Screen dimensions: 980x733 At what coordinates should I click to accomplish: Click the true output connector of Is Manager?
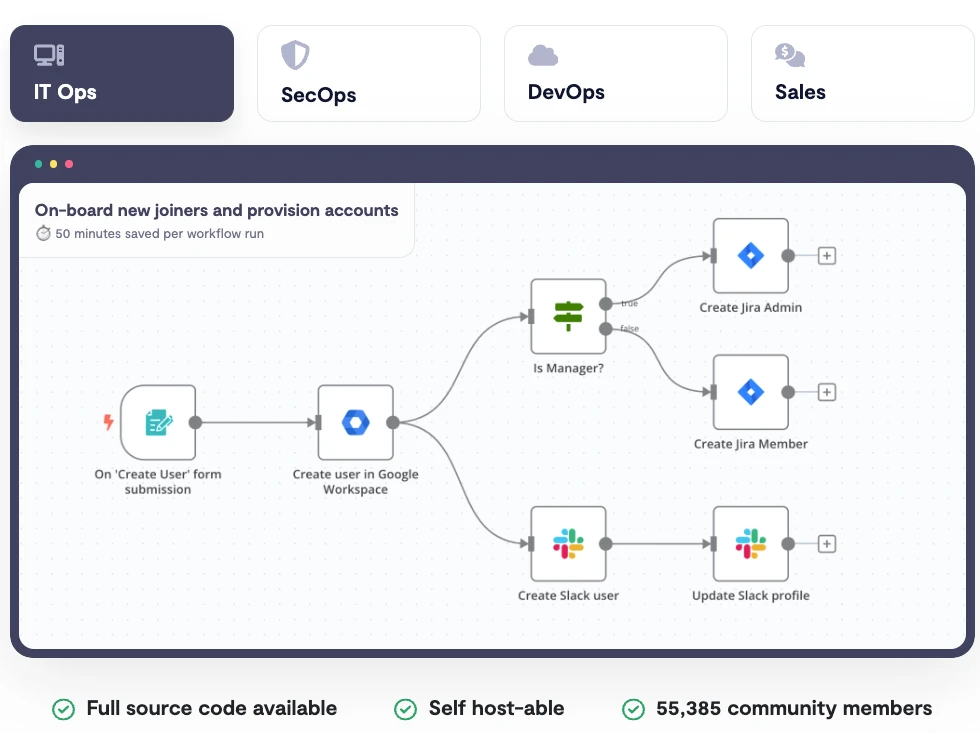pos(606,304)
